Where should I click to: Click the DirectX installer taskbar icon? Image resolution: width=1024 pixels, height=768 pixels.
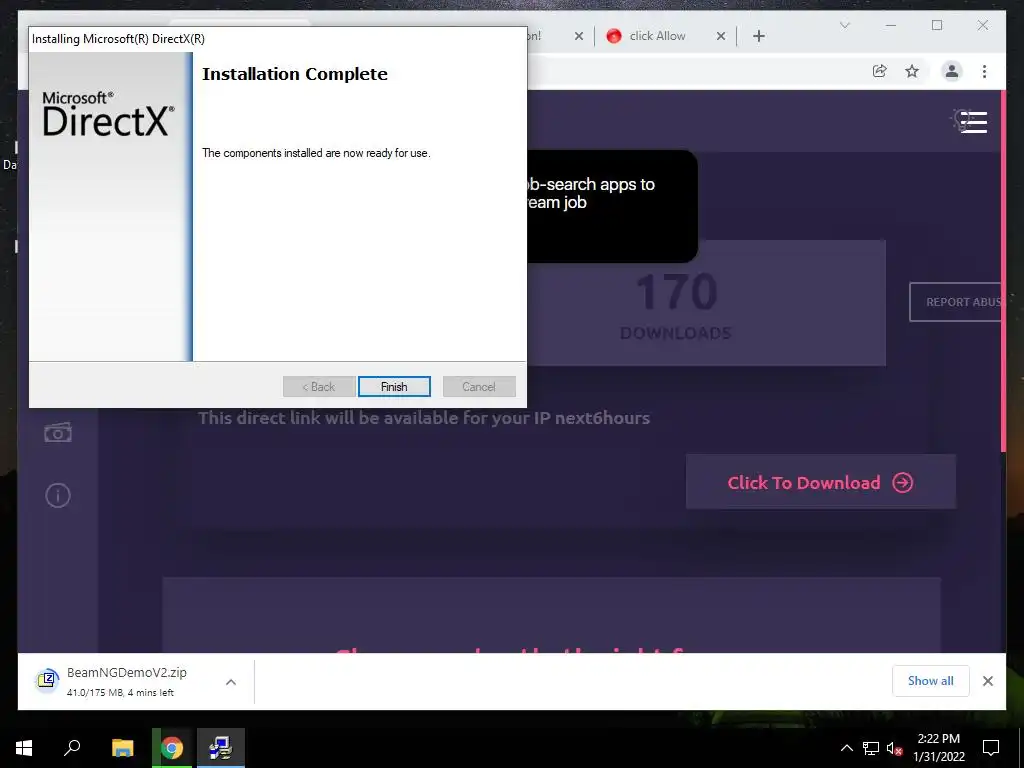[221, 748]
